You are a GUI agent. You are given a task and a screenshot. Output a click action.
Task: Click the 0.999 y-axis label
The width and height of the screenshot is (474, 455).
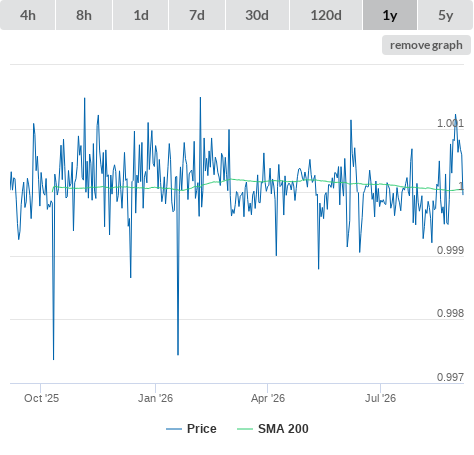tap(450, 250)
